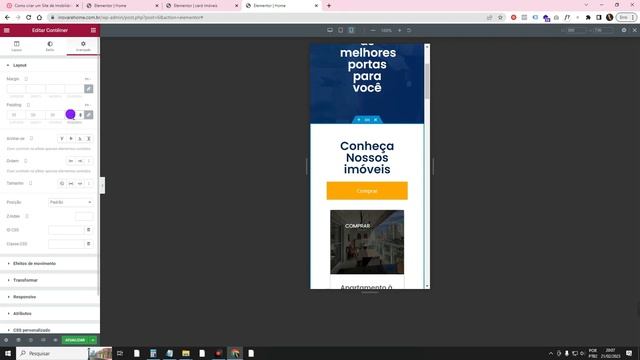The height and width of the screenshot is (360, 640).
Task: Open save options arrow next to ATUALIZAR
Action: coord(93,340)
